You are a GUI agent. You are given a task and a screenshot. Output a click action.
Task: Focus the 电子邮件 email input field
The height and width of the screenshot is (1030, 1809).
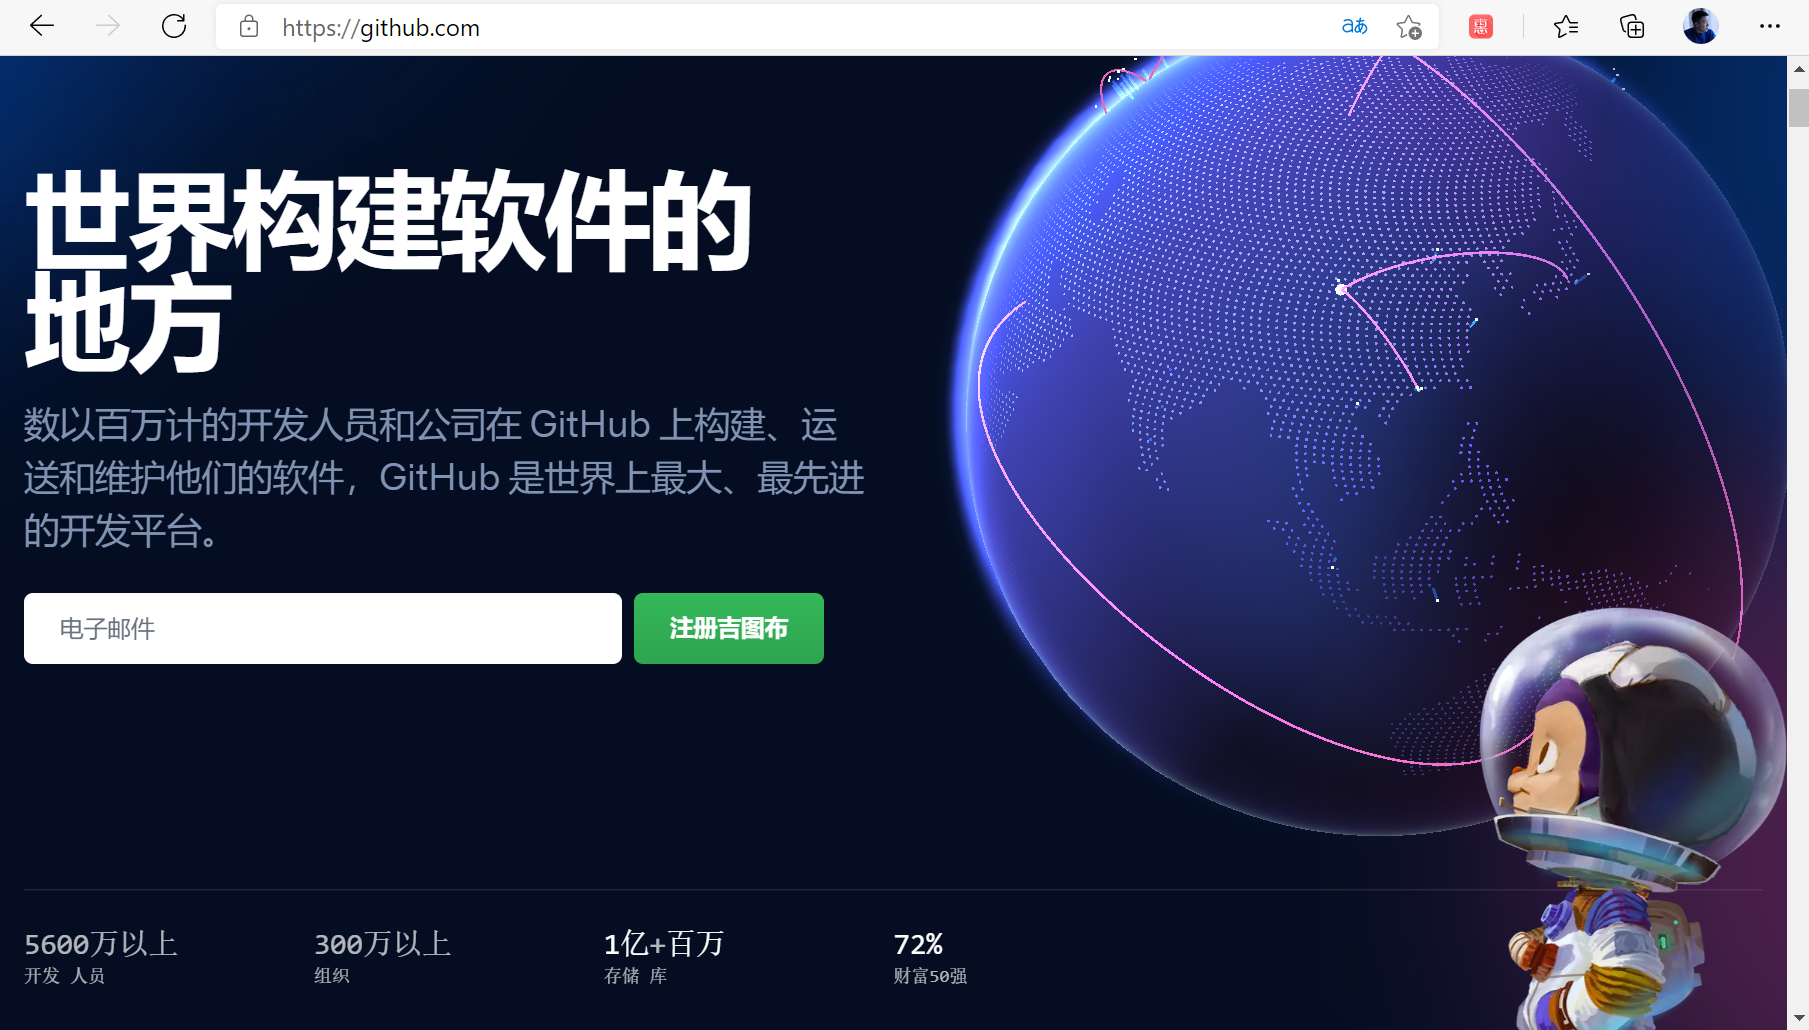click(x=323, y=628)
